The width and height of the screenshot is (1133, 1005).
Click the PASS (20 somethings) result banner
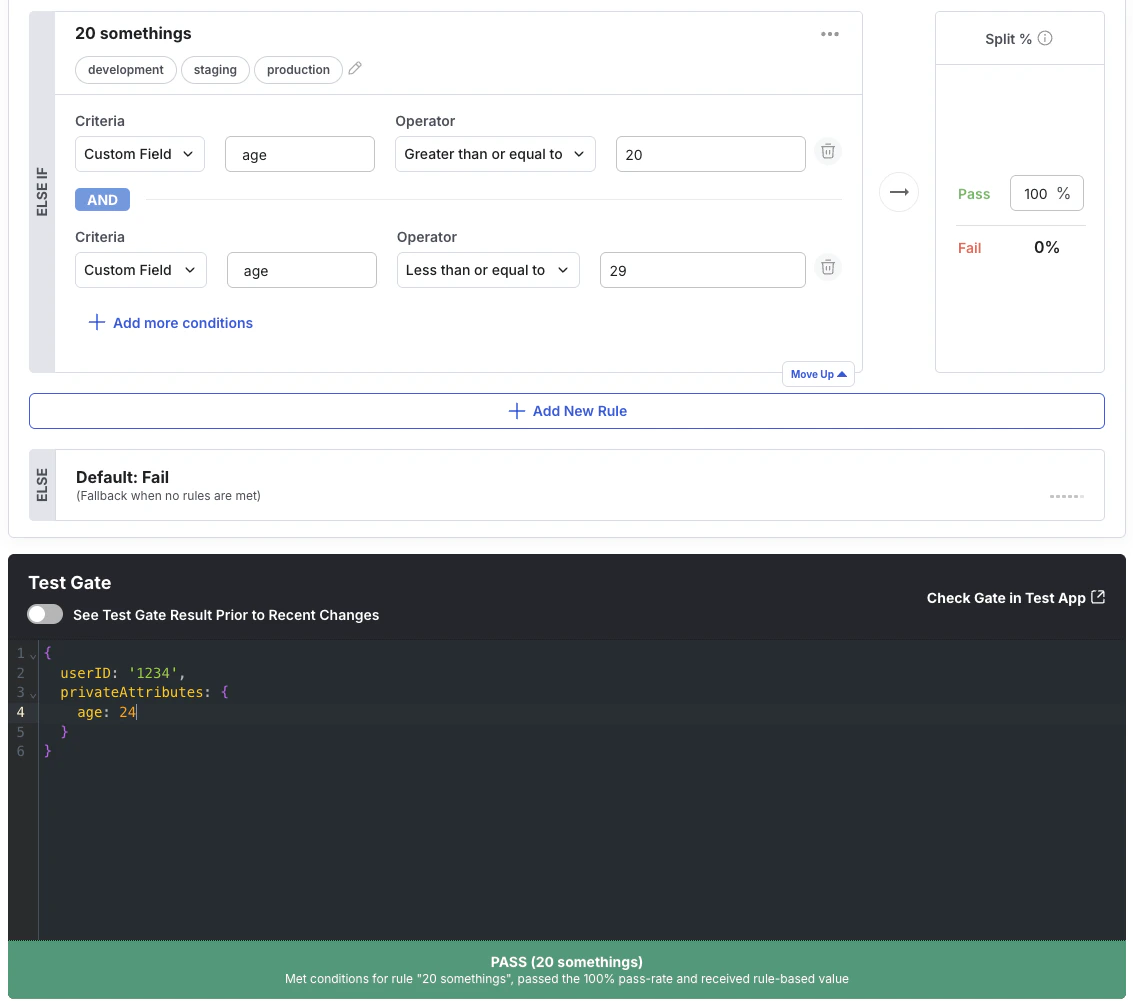(x=566, y=970)
